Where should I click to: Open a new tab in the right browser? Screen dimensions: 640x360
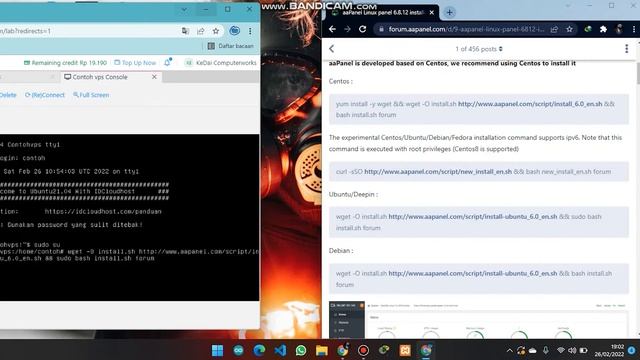click(449, 13)
